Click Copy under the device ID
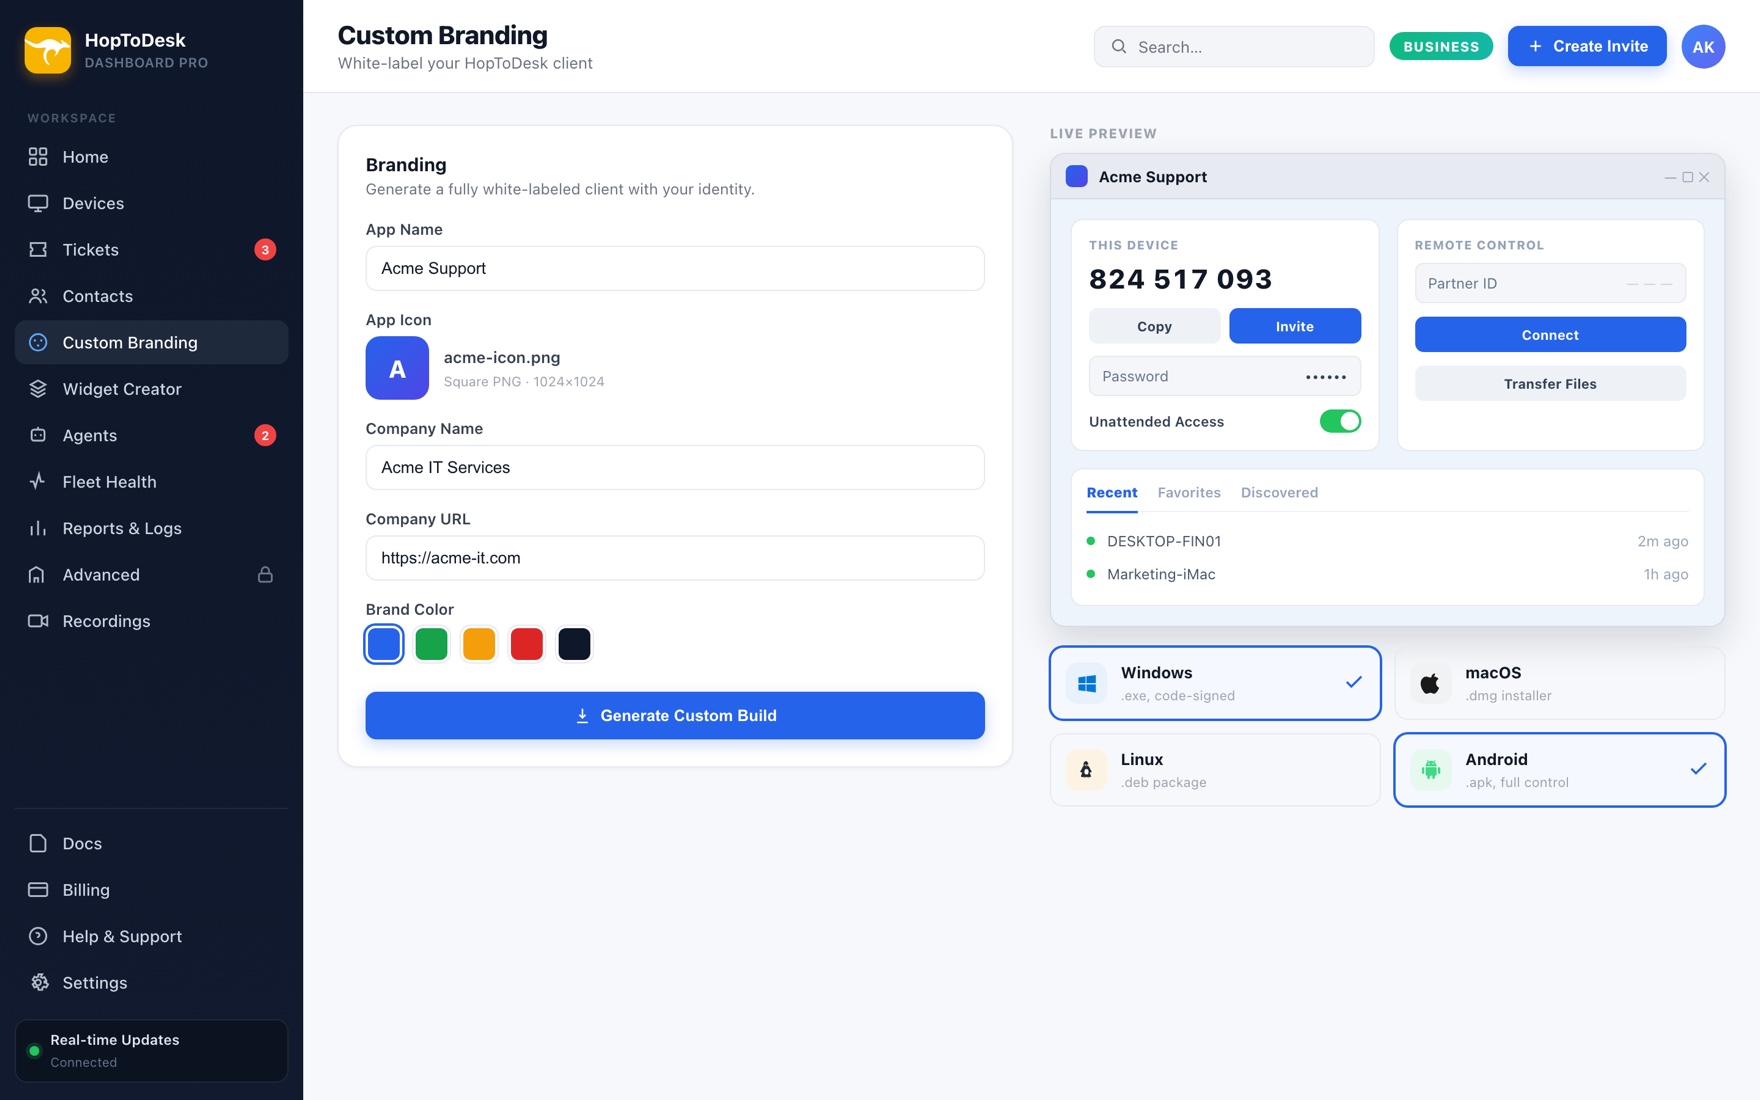Screen dimensions: 1760x1100 [x=1154, y=326]
